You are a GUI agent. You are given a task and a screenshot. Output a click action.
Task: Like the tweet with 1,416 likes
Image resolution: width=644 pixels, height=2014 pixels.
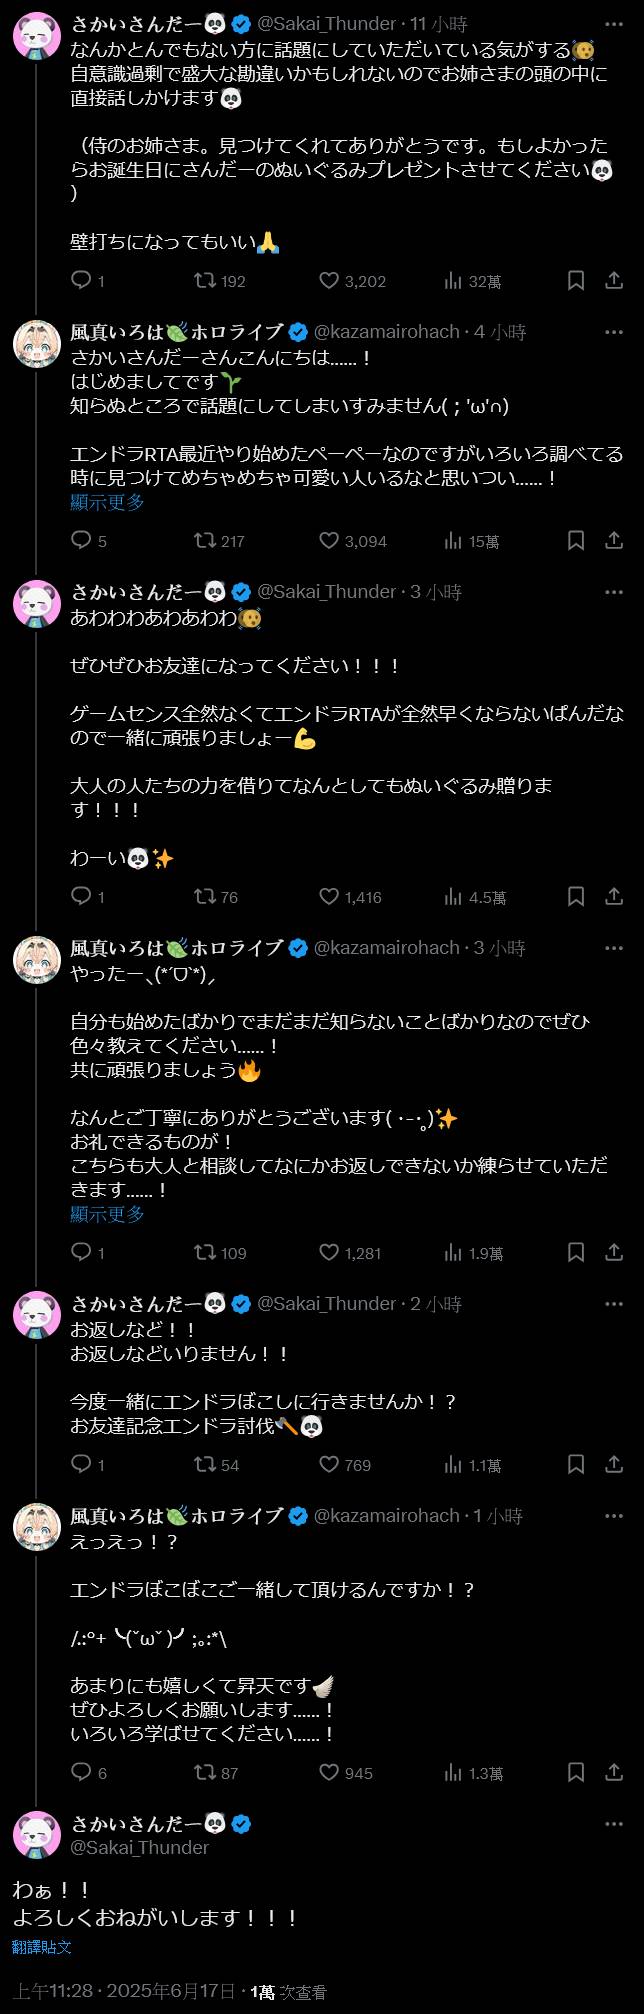(x=329, y=897)
